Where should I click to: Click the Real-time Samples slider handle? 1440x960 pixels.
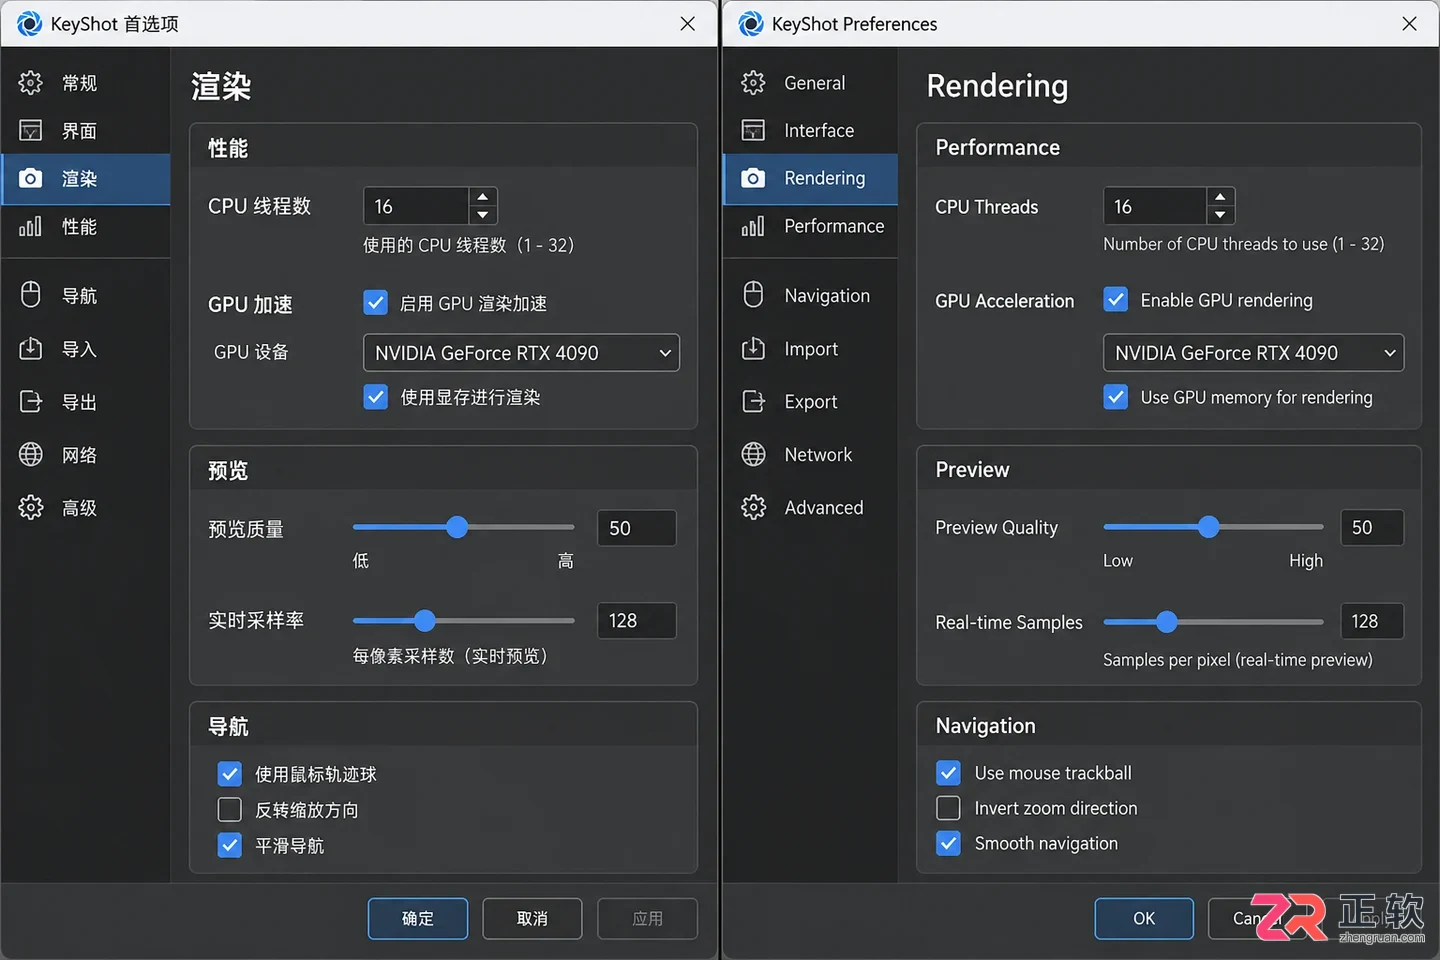[x=1166, y=622]
